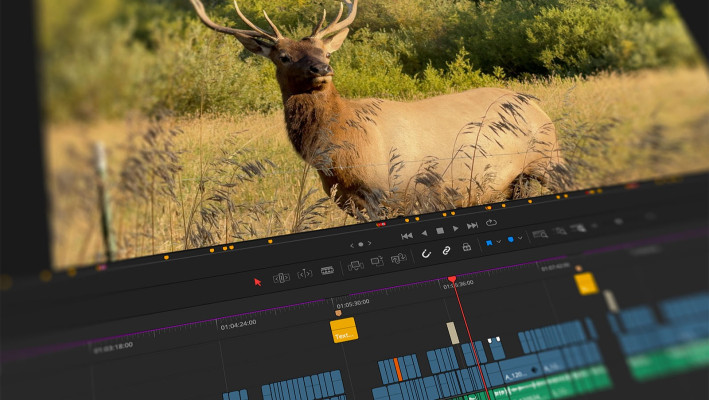Go to next edit point arrow
The width and height of the screenshot is (709, 400).
[x=369, y=243]
